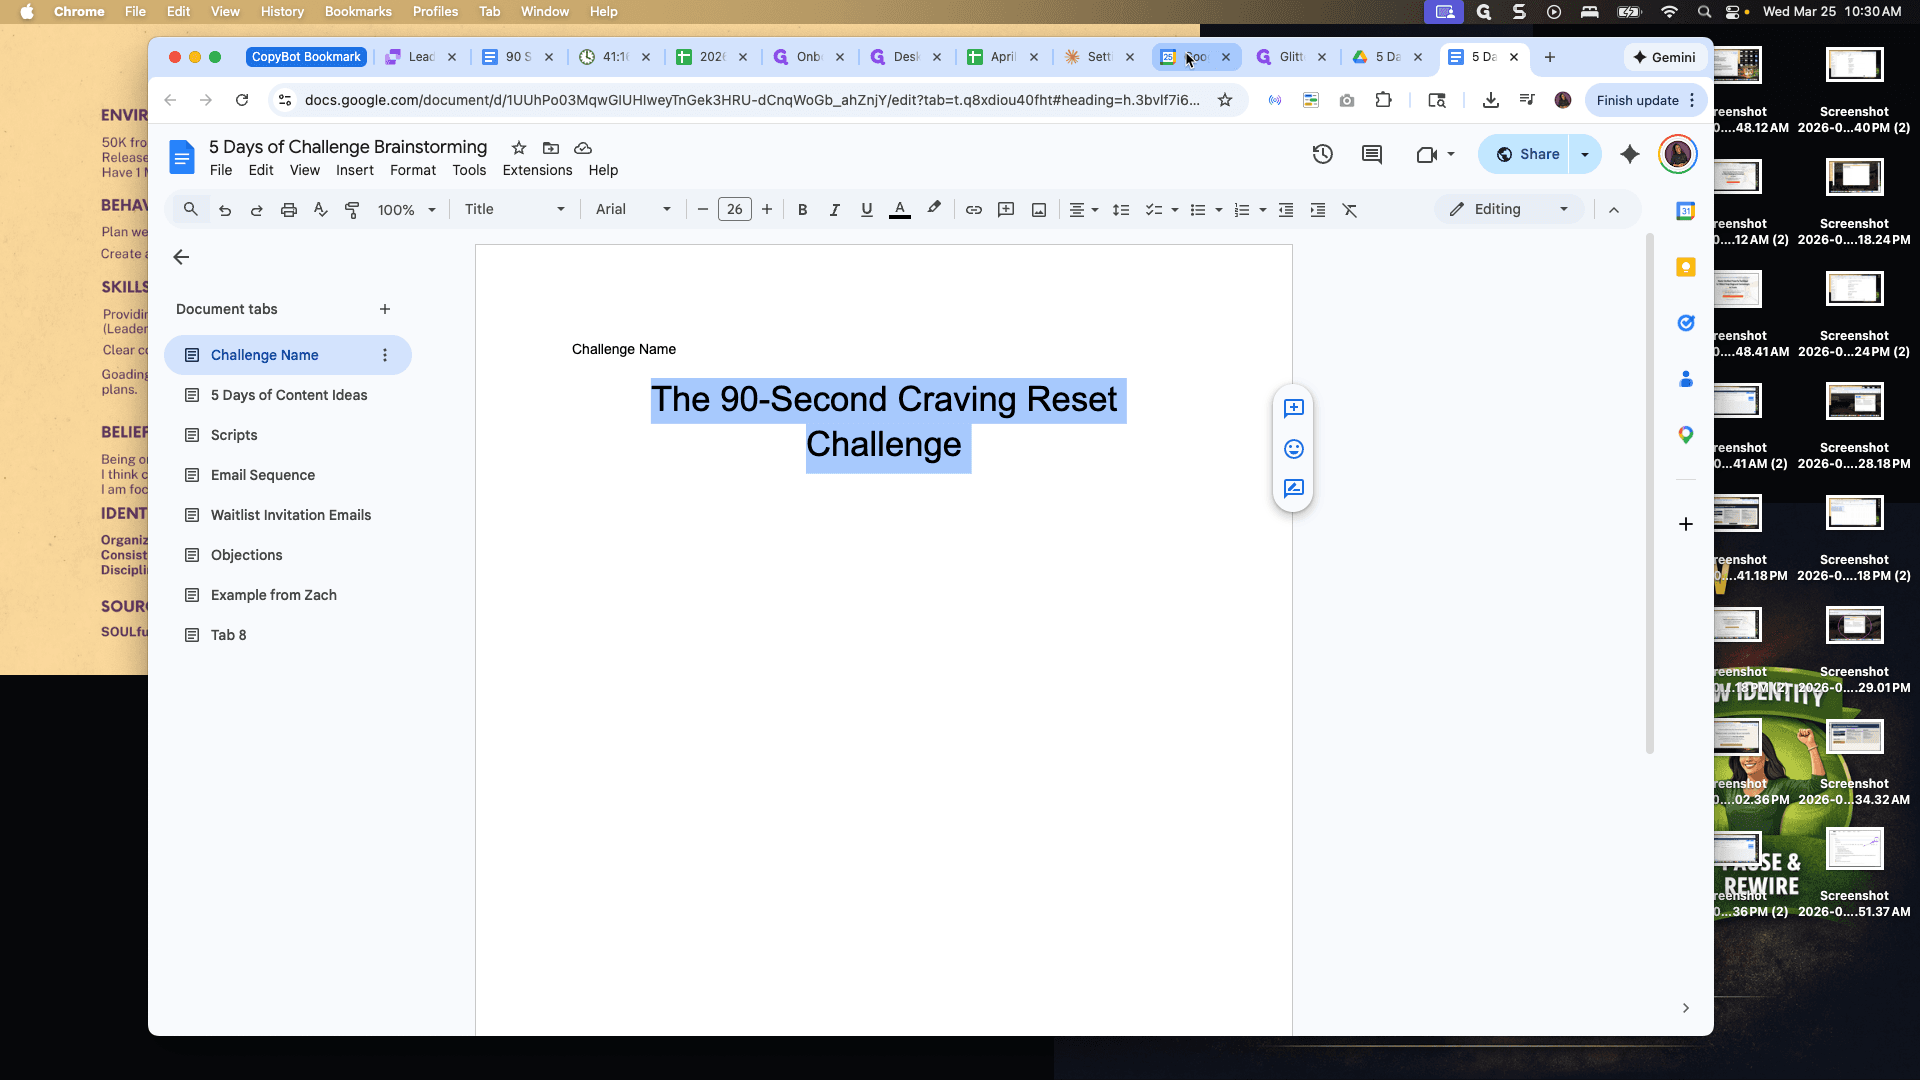Expand the Share options arrow
The width and height of the screenshot is (1920, 1080).
pos(1585,154)
